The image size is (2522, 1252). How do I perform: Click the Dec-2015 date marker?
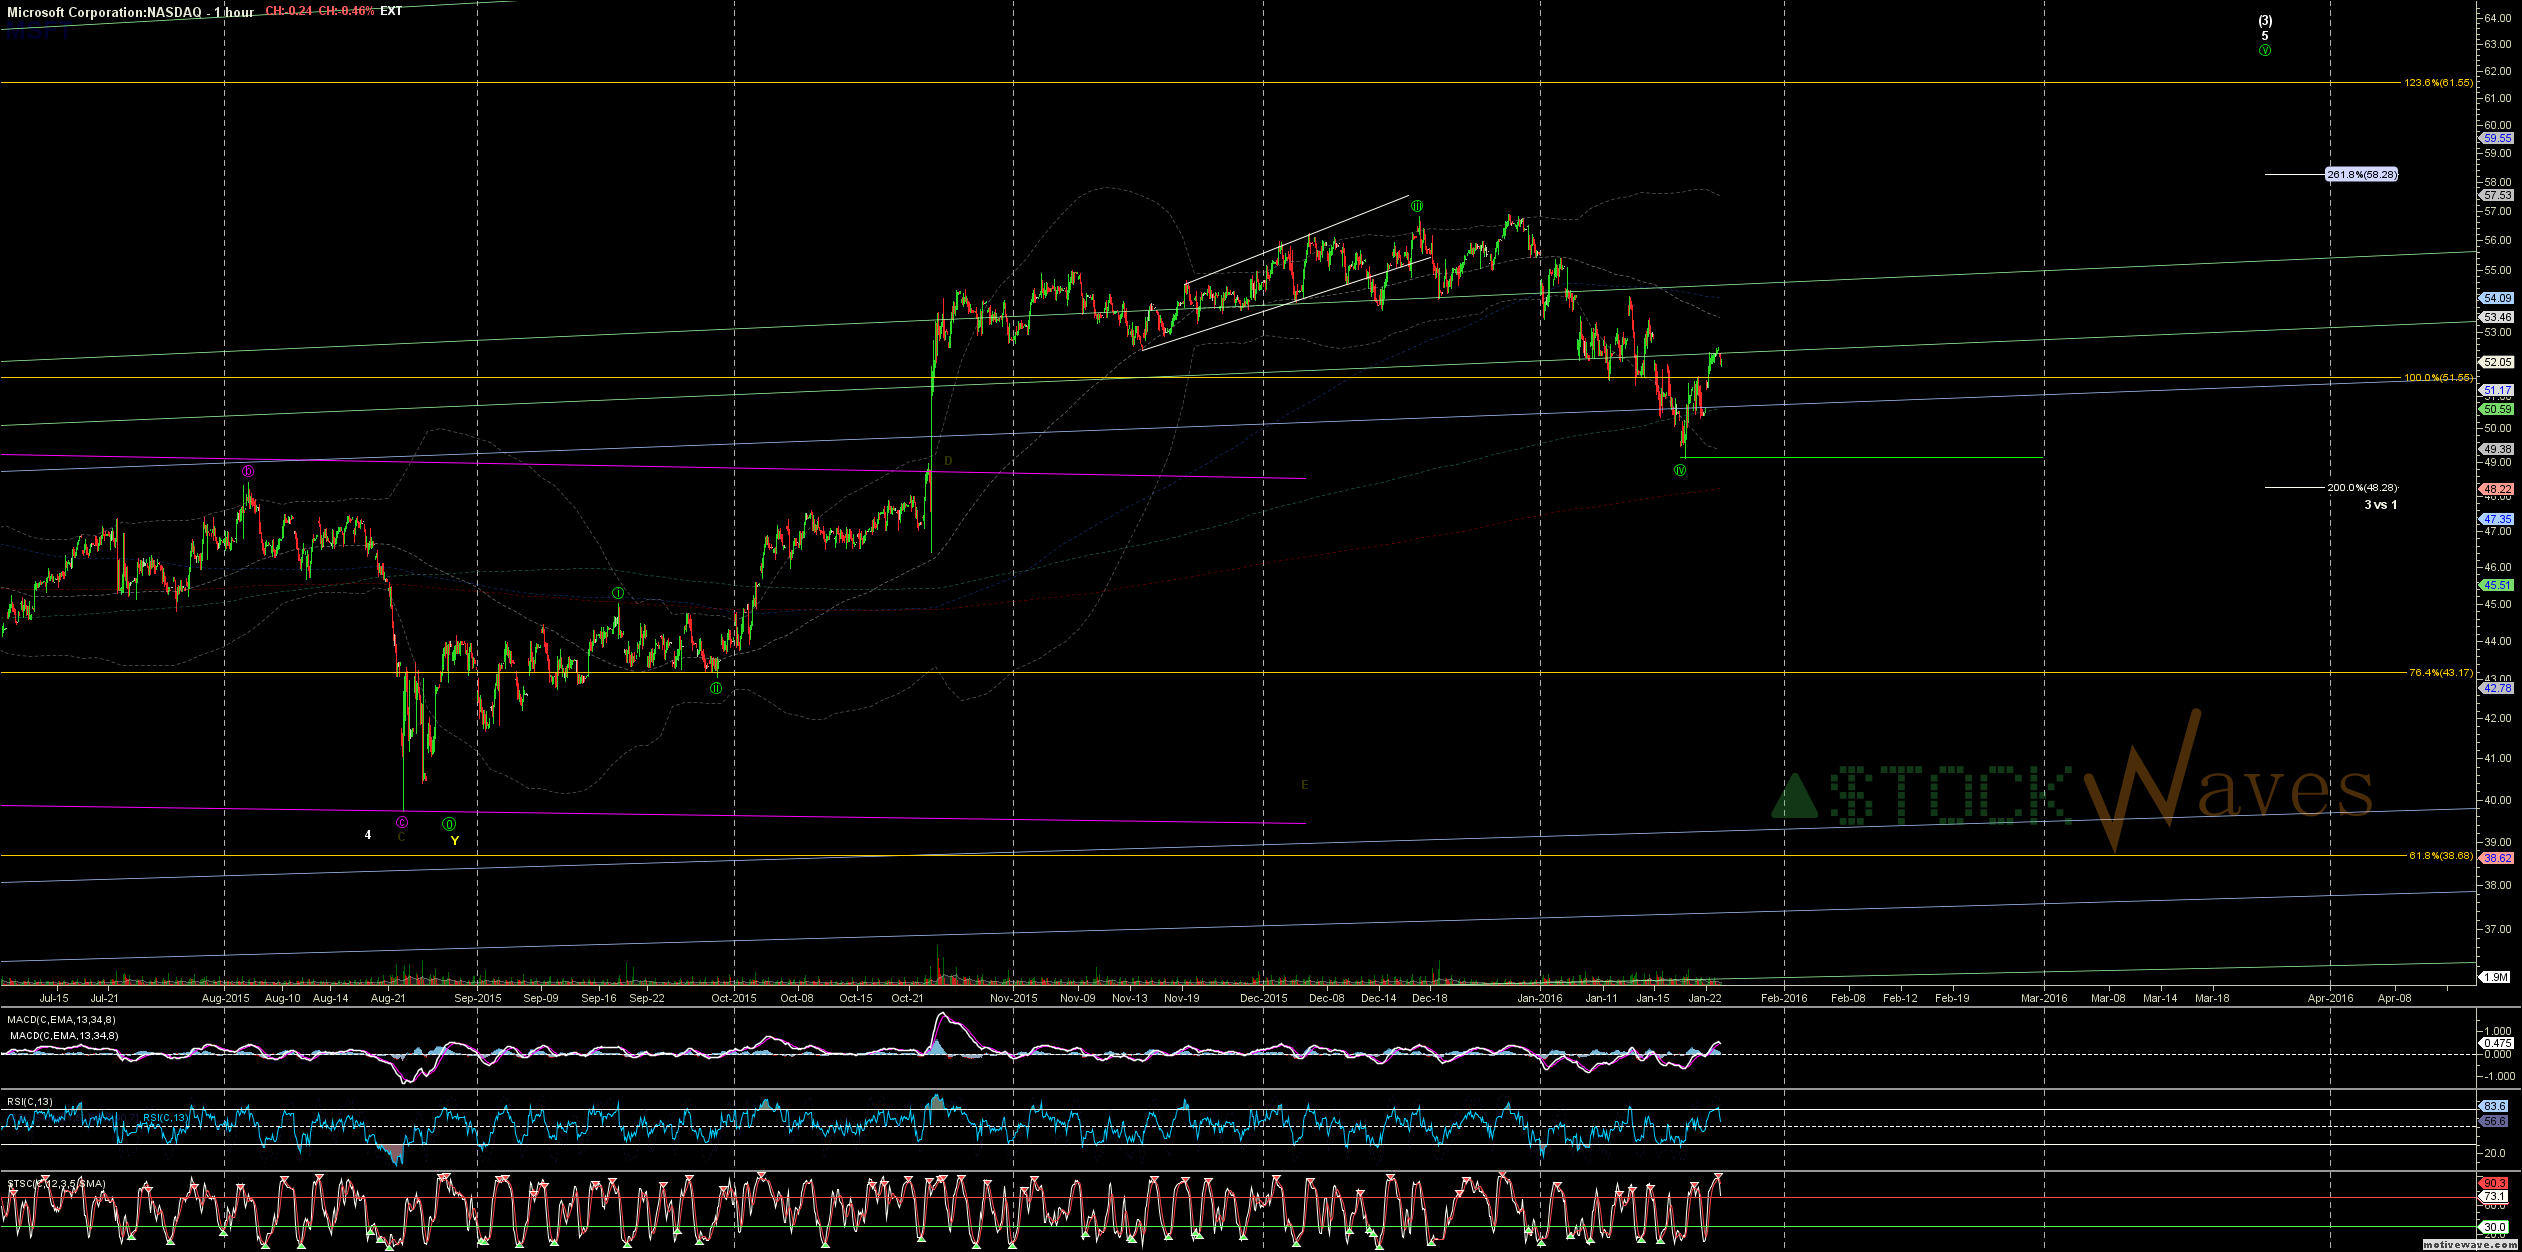1264,998
